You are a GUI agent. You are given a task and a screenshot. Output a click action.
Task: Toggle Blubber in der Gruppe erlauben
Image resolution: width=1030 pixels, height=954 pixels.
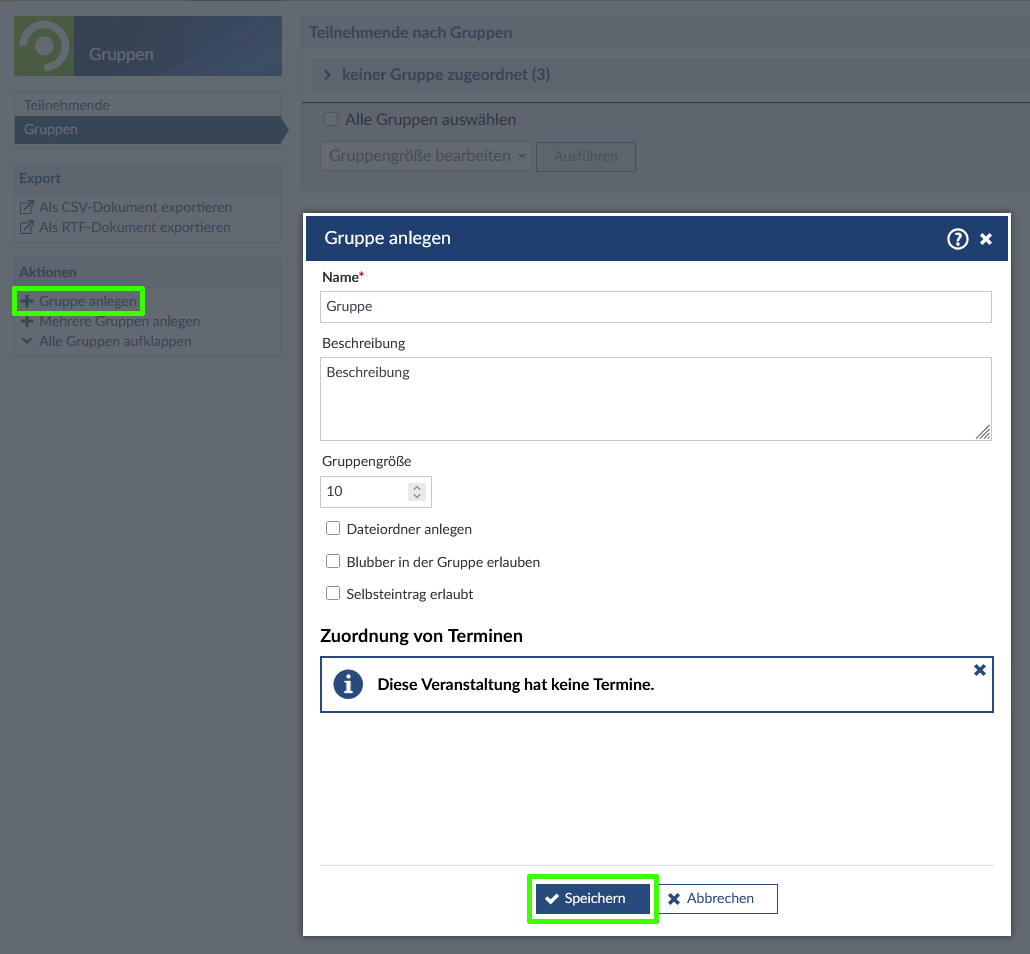click(x=334, y=562)
